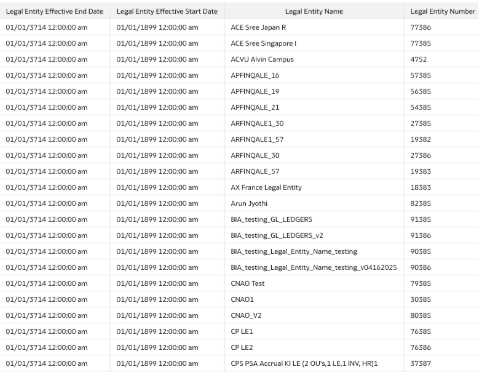478x372 pixels.
Task: Select the end date in BIA_testing_GL_LEDGERS_v2 row
Action: click(x=46, y=235)
